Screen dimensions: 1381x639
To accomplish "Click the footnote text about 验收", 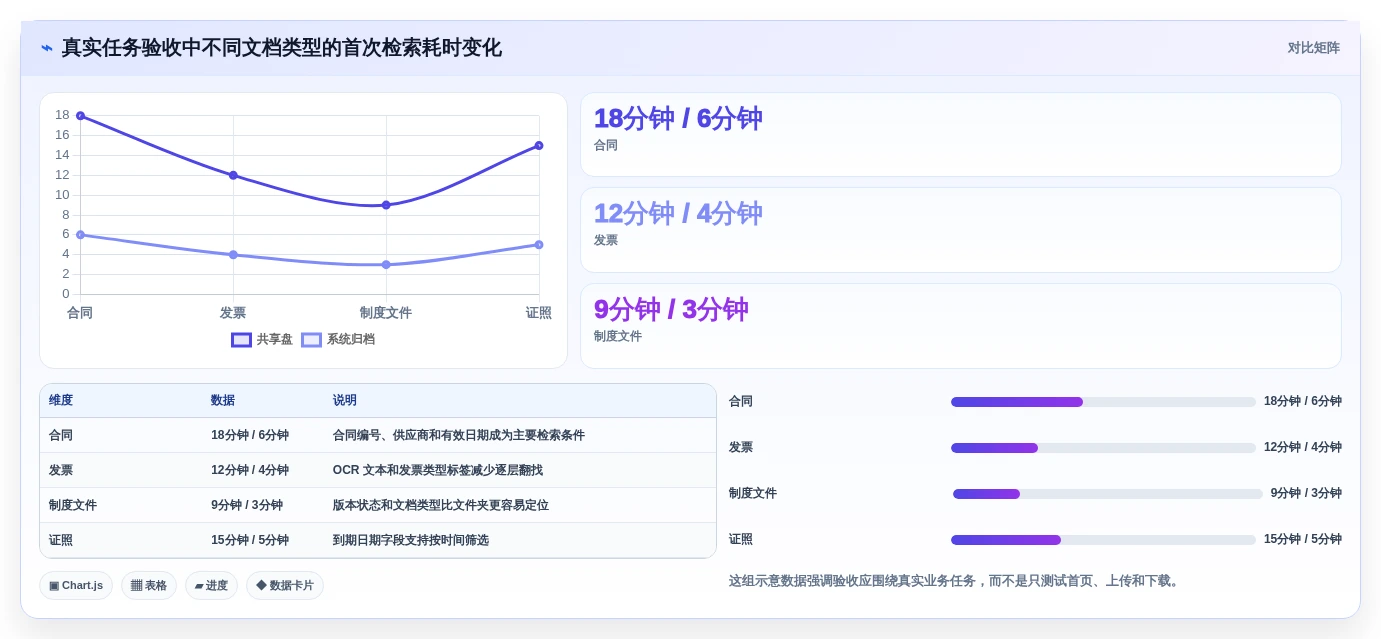I will tap(956, 581).
